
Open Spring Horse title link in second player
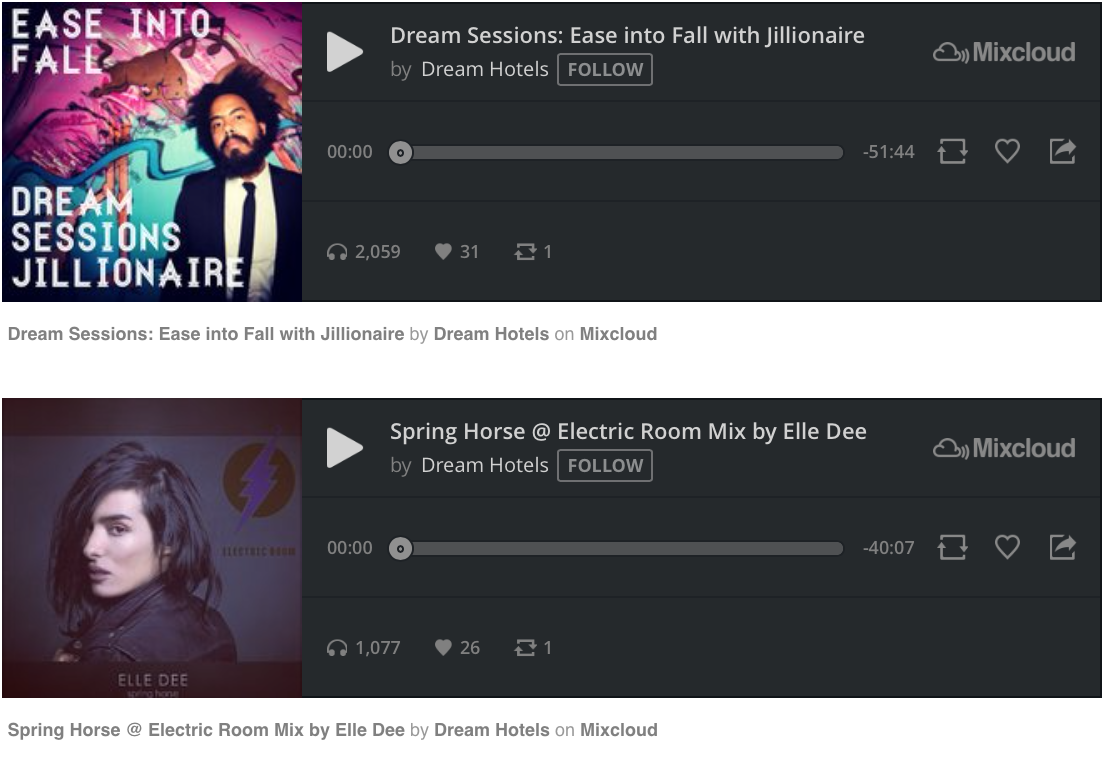tap(628, 431)
